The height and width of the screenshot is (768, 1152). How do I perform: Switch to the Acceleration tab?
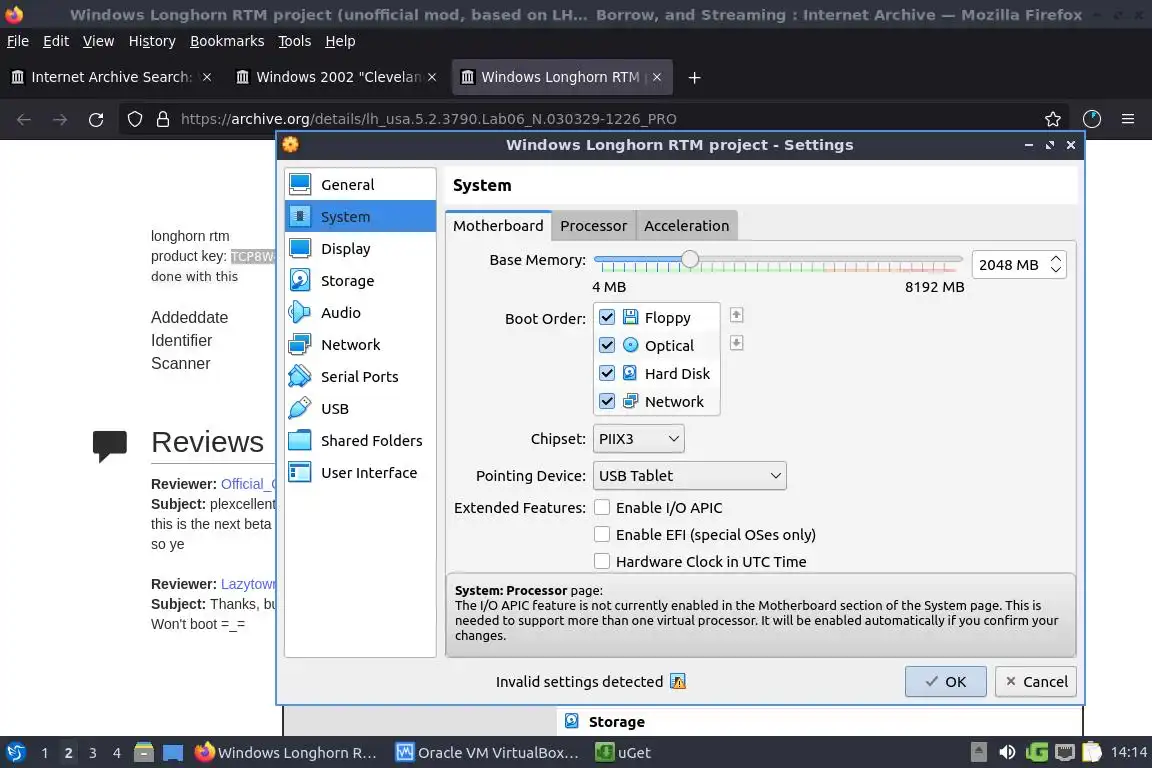687,226
